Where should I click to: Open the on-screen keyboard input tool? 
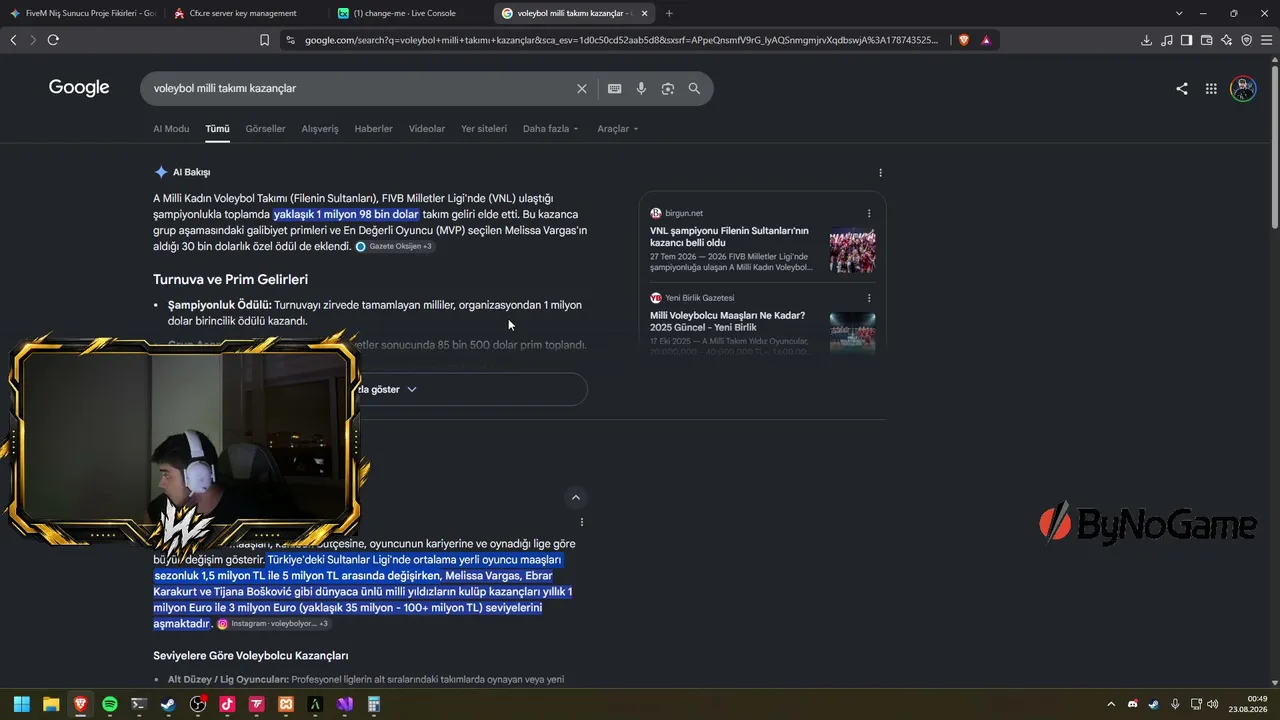614,88
